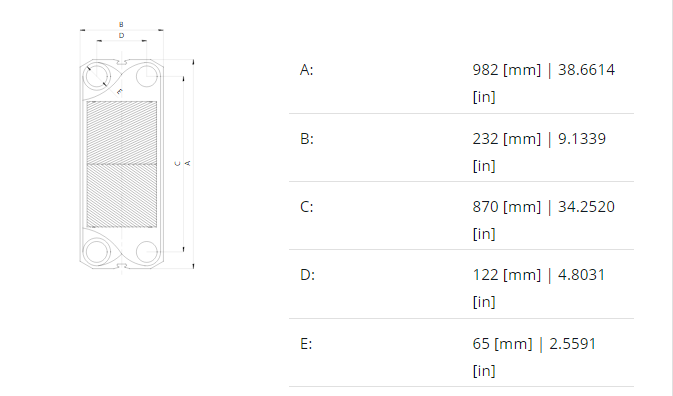Click the bottom-left port circle in the diagram
The width and height of the screenshot is (673, 396).
(97, 251)
